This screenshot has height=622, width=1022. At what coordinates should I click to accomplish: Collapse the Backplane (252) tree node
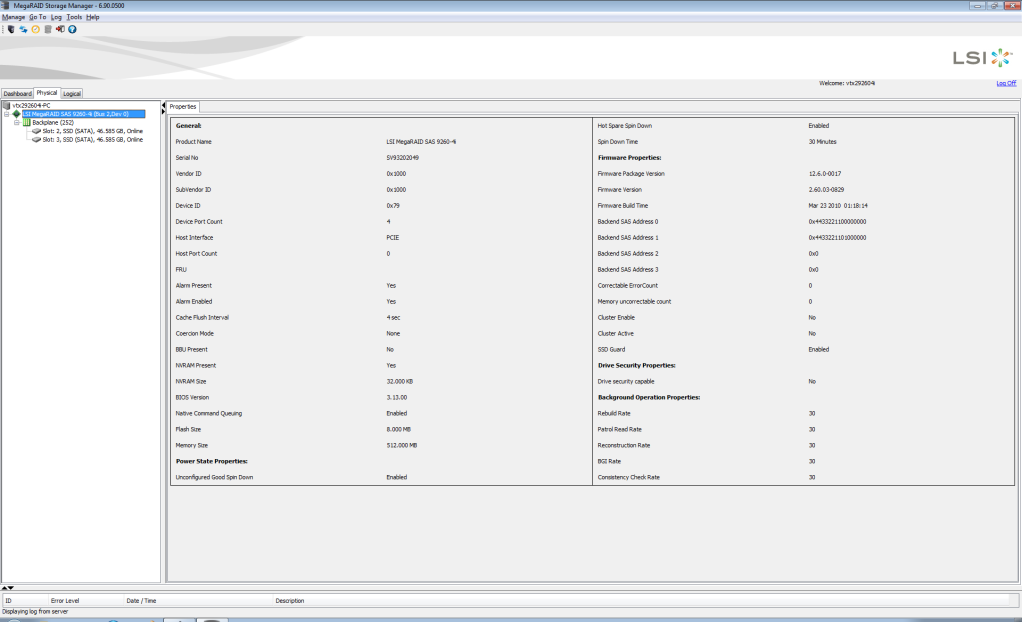17,123
